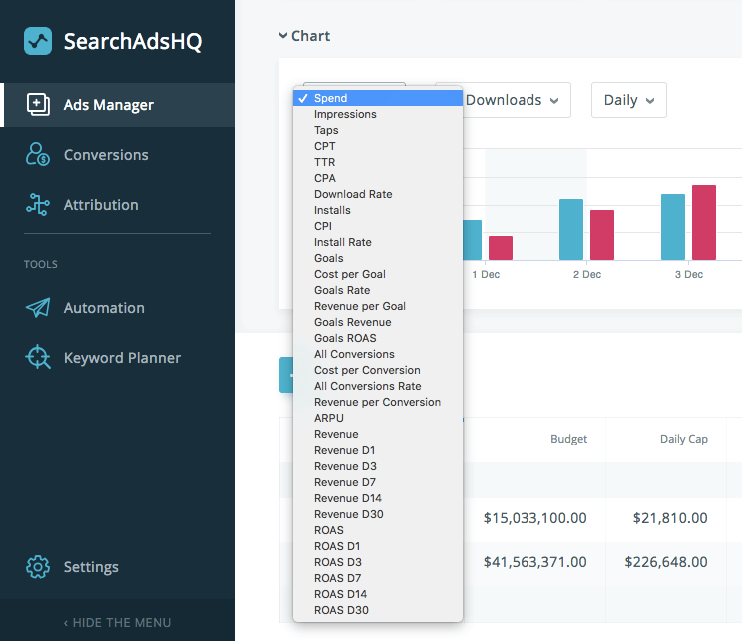Click the SearchAdsHQ logo icon
This screenshot has height=641, width=742.
[38, 41]
